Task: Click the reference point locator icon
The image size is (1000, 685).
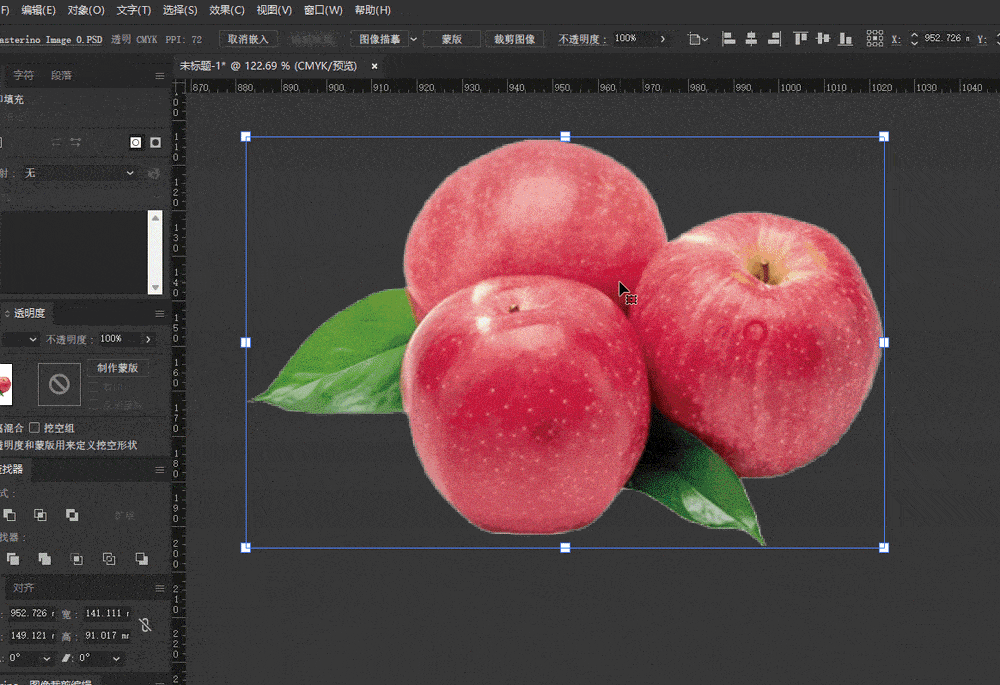Action: pos(875,39)
